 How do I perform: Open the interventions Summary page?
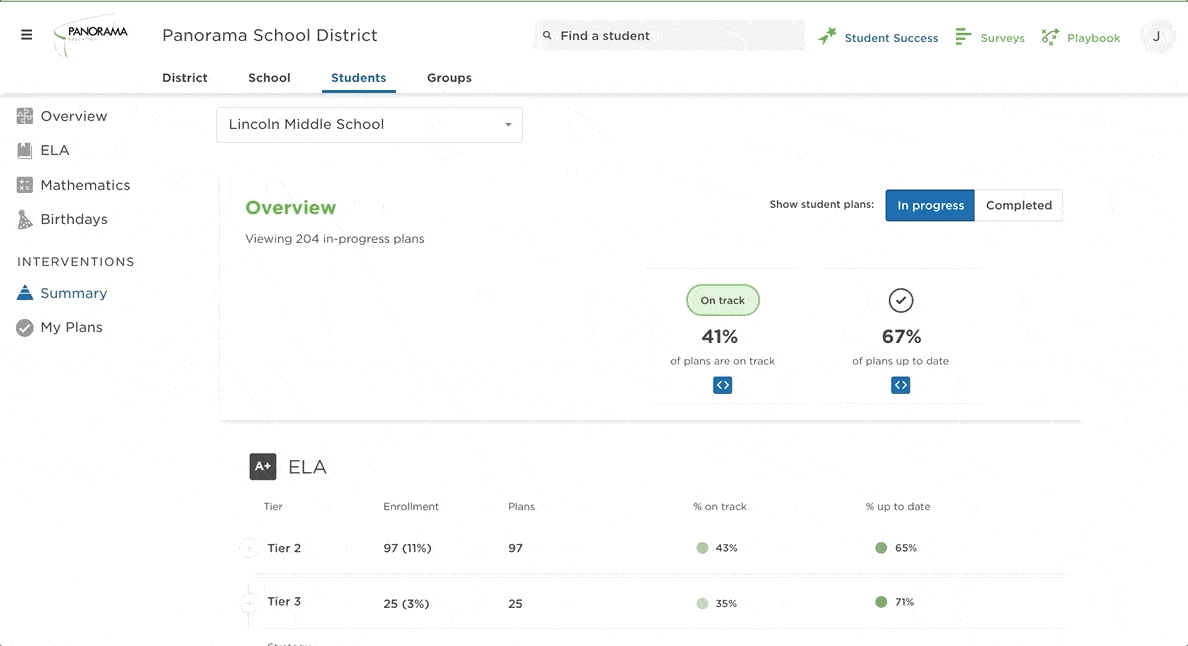pos(73,293)
